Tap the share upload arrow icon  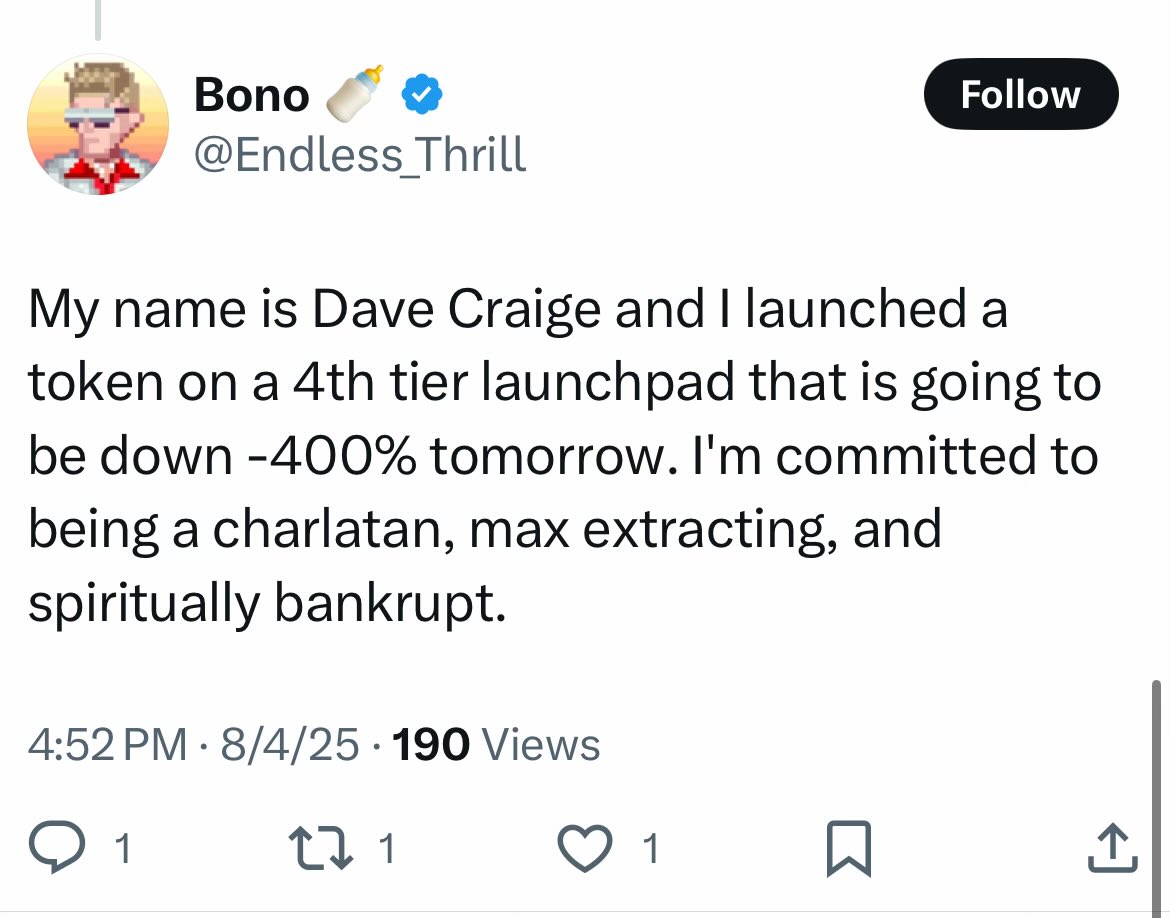1113,847
